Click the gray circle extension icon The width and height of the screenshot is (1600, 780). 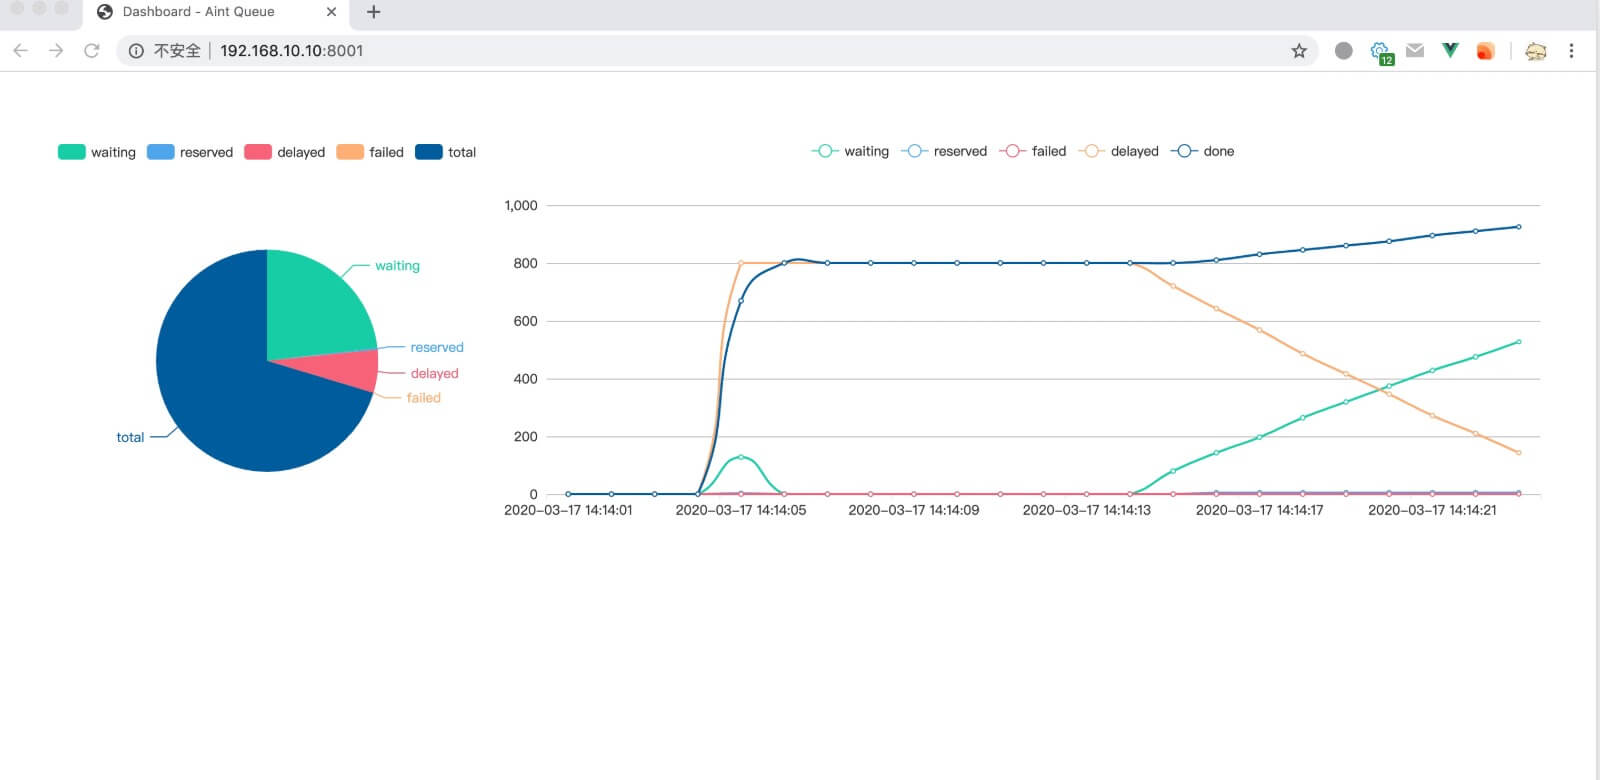(x=1344, y=51)
